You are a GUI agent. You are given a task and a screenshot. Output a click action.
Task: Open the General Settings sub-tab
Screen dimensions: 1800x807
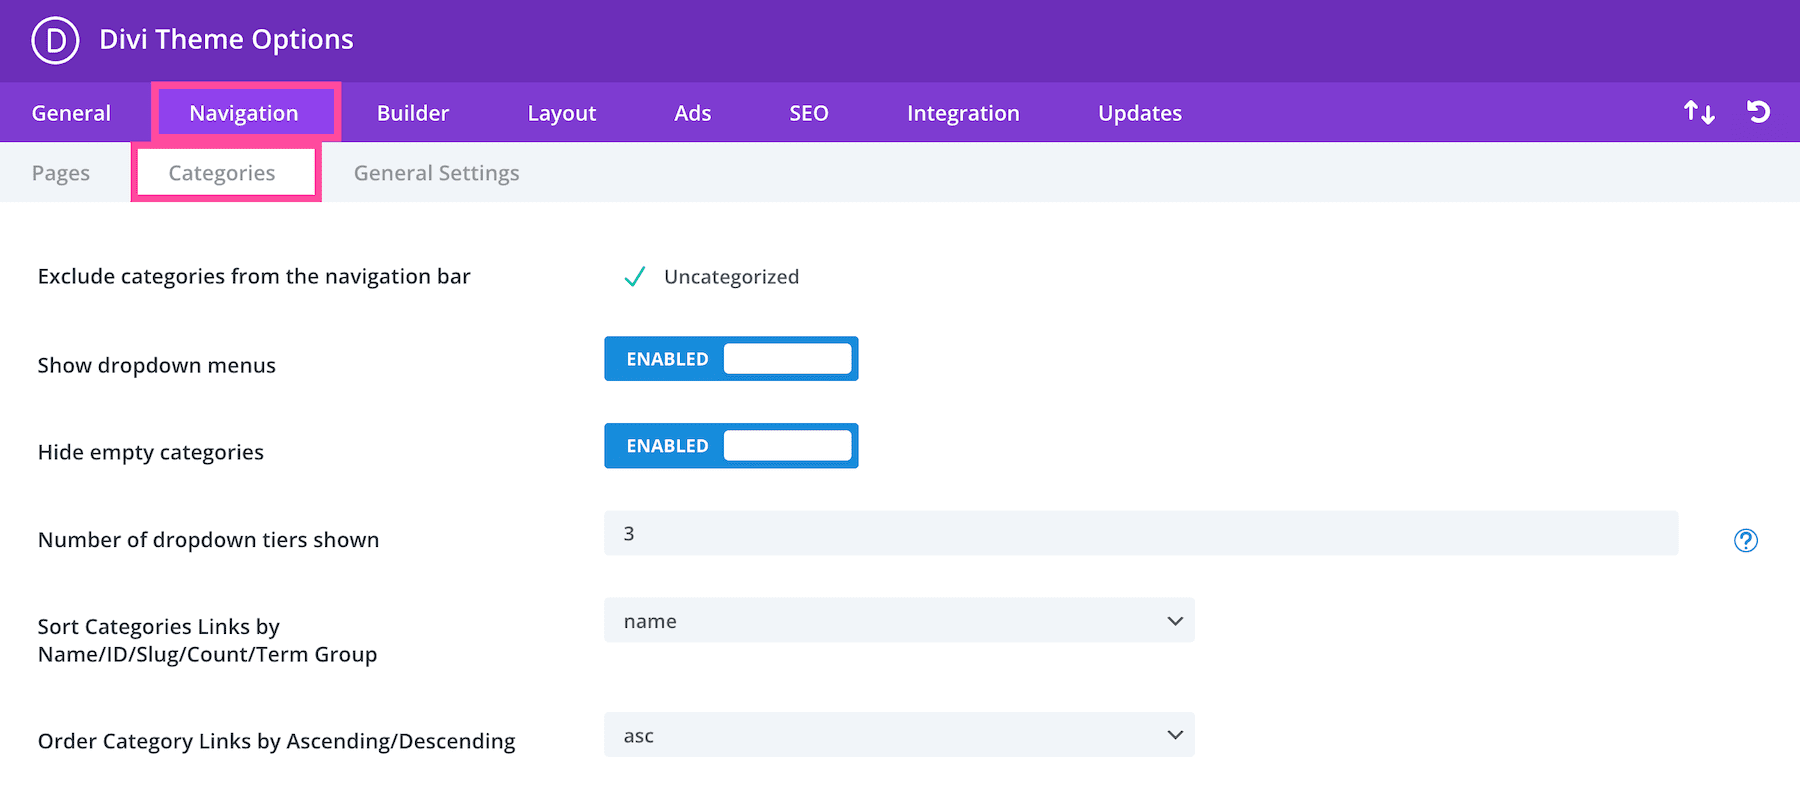click(x=436, y=173)
